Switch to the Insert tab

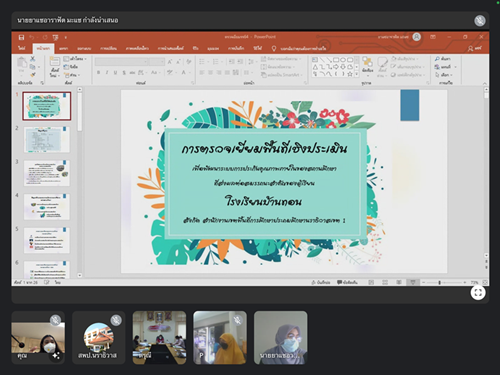tap(63, 49)
